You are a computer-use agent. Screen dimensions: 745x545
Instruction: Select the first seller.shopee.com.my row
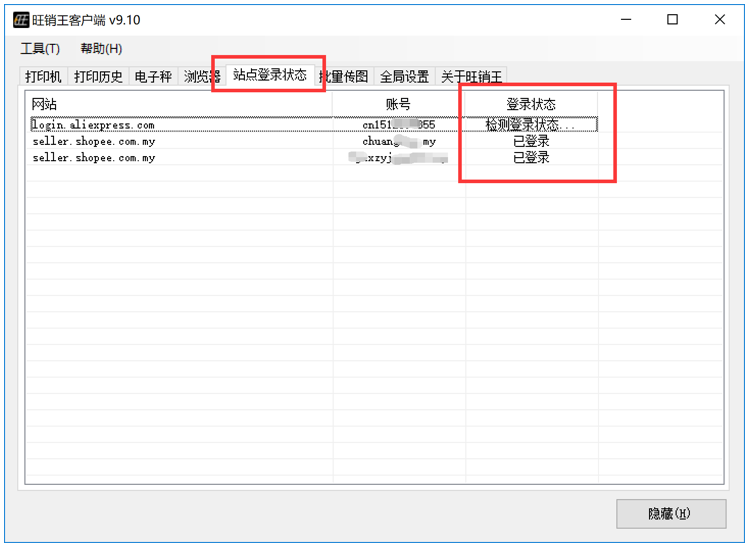click(314, 142)
